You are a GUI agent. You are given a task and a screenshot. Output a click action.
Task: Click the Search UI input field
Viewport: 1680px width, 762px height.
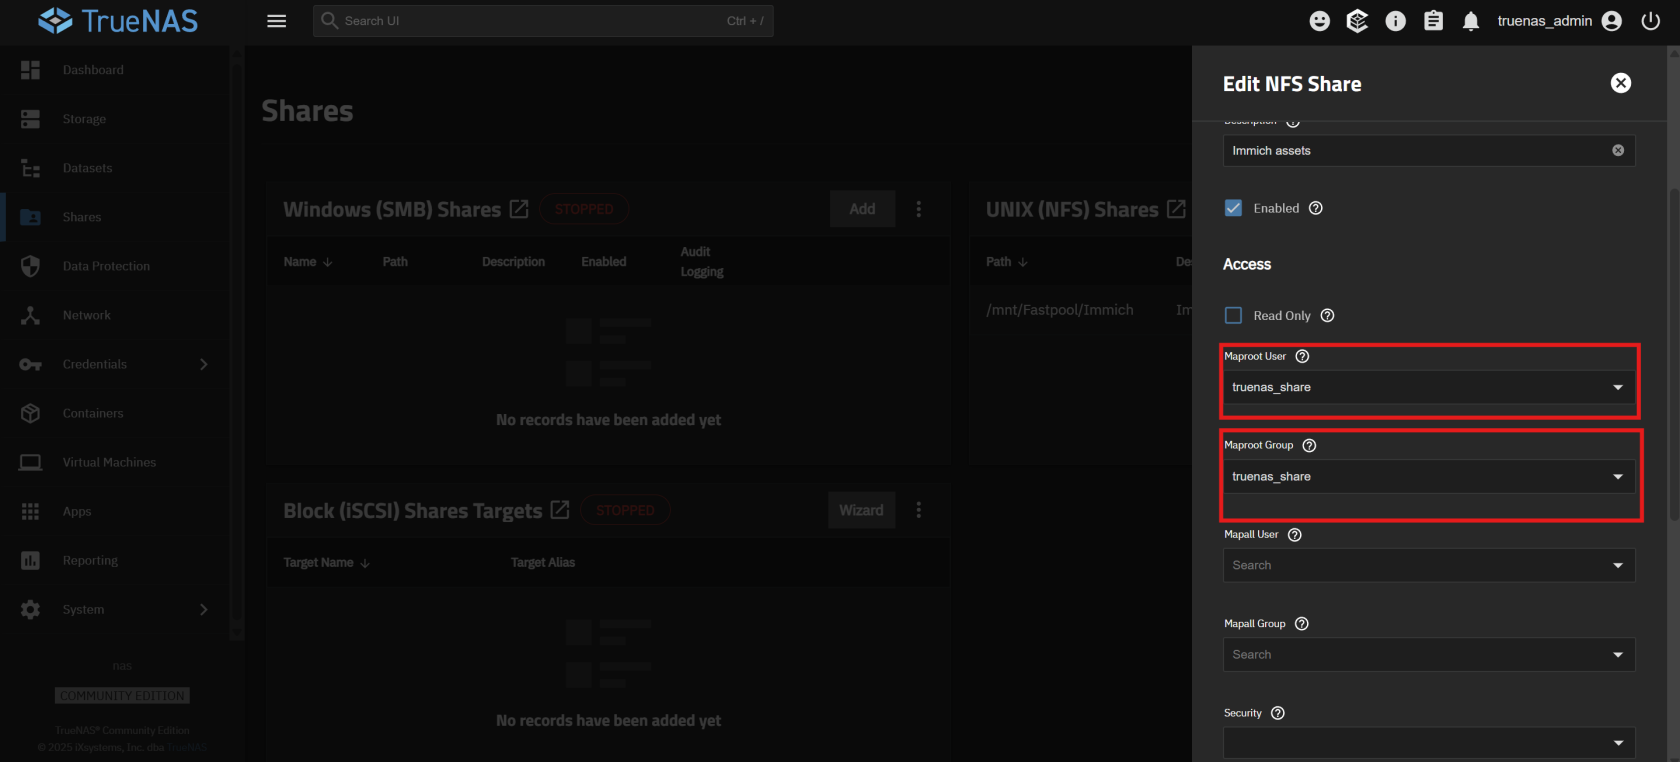(x=530, y=21)
